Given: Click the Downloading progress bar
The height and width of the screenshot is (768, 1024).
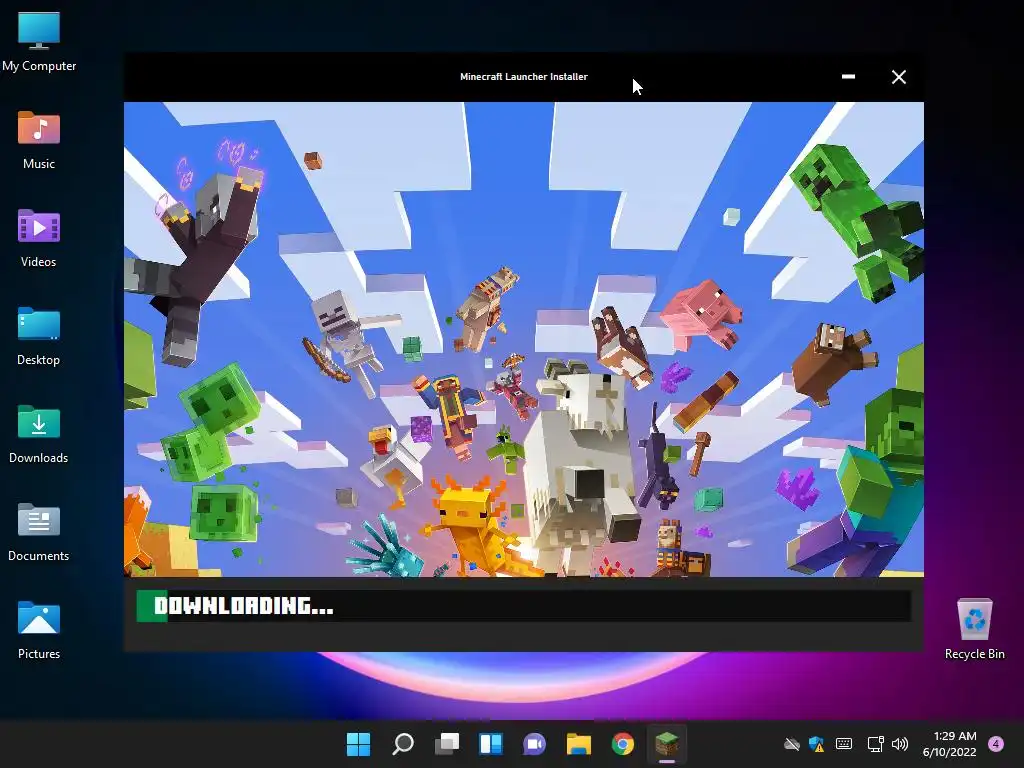Looking at the screenshot, I should click(x=524, y=607).
